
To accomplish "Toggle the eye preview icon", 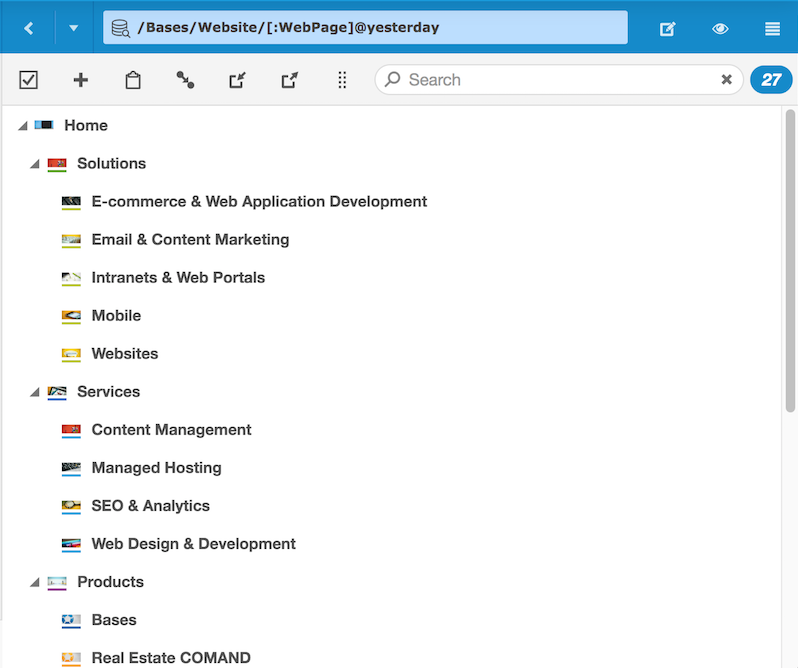I will (x=720, y=29).
